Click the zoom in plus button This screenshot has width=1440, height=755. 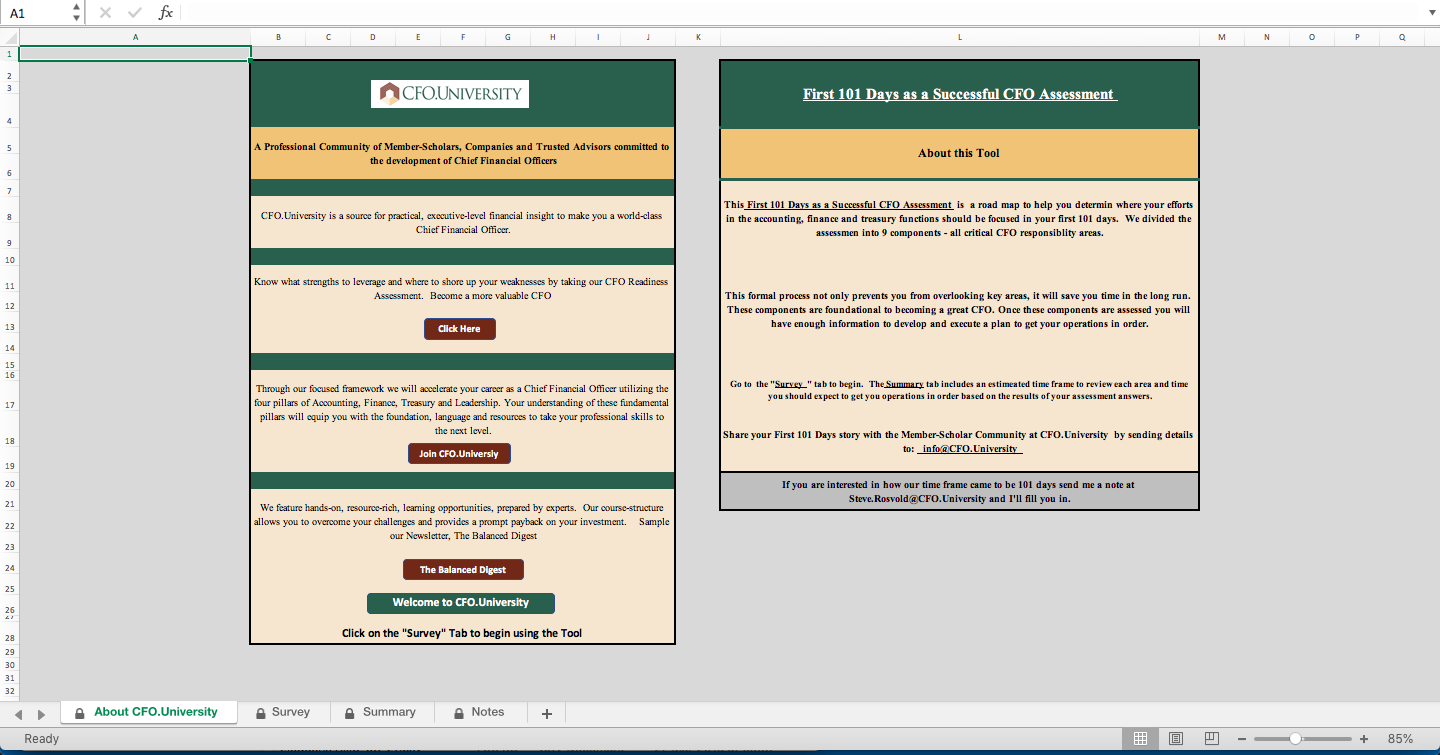[x=1364, y=739]
